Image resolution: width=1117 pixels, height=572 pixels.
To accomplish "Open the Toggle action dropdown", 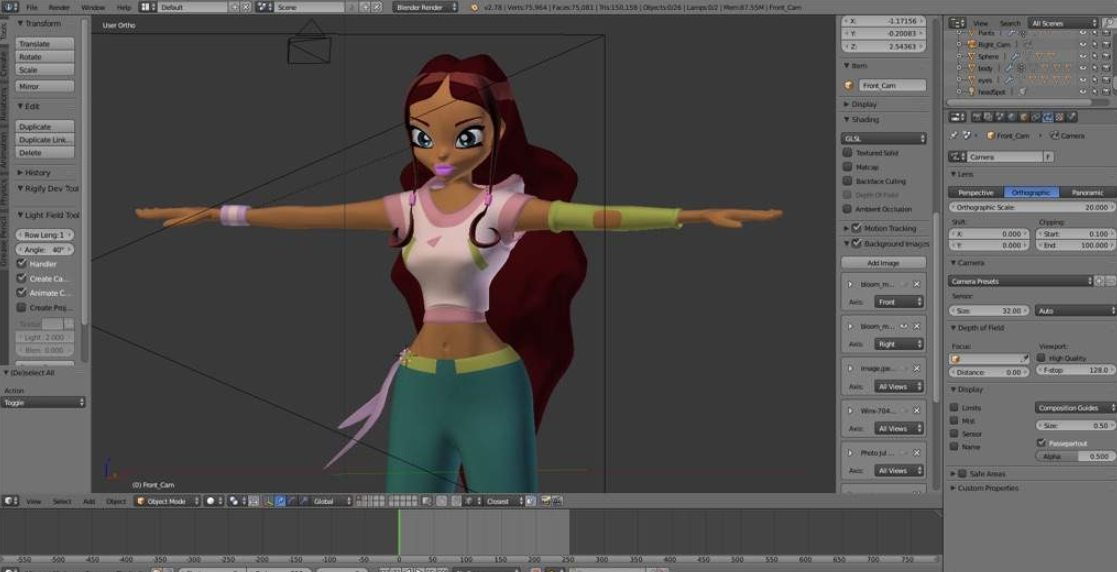I will click(43, 402).
